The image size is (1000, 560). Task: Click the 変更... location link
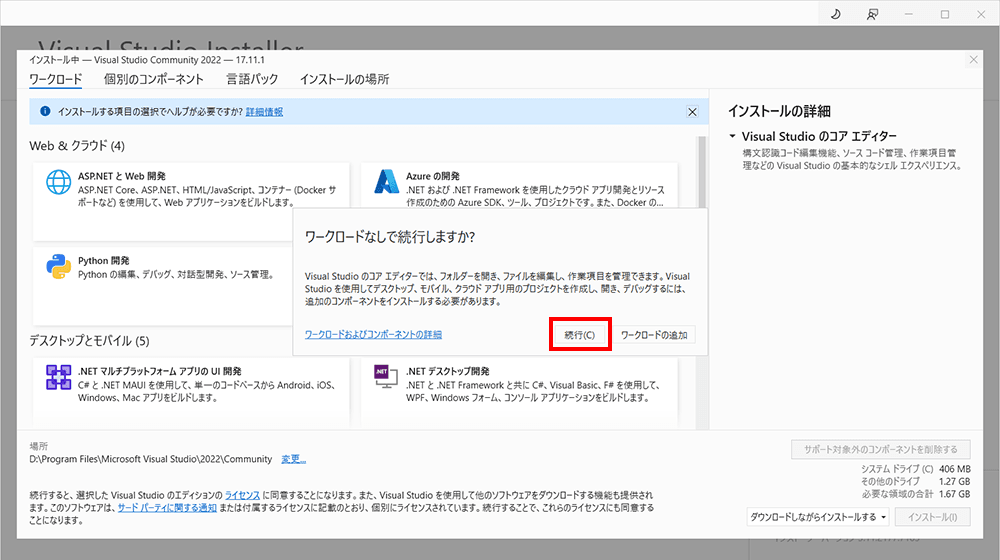pyautogui.click(x=293, y=459)
